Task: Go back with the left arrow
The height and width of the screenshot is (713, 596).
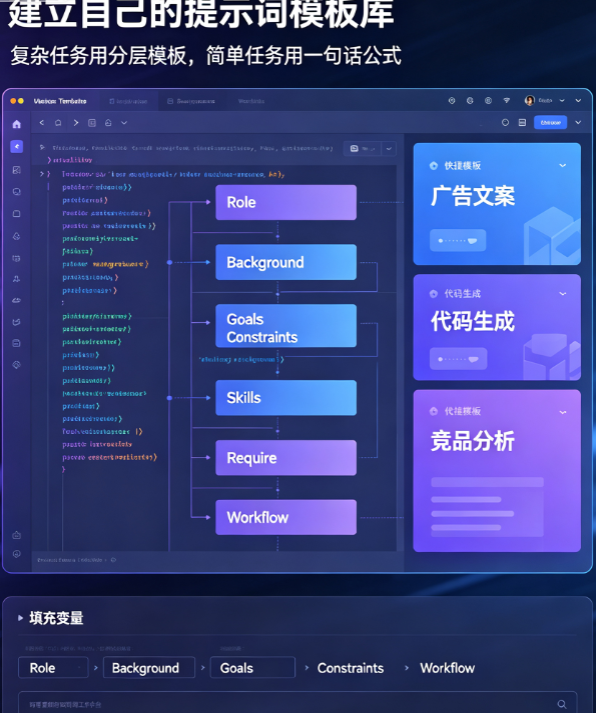Action: pyautogui.click(x=42, y=123)
